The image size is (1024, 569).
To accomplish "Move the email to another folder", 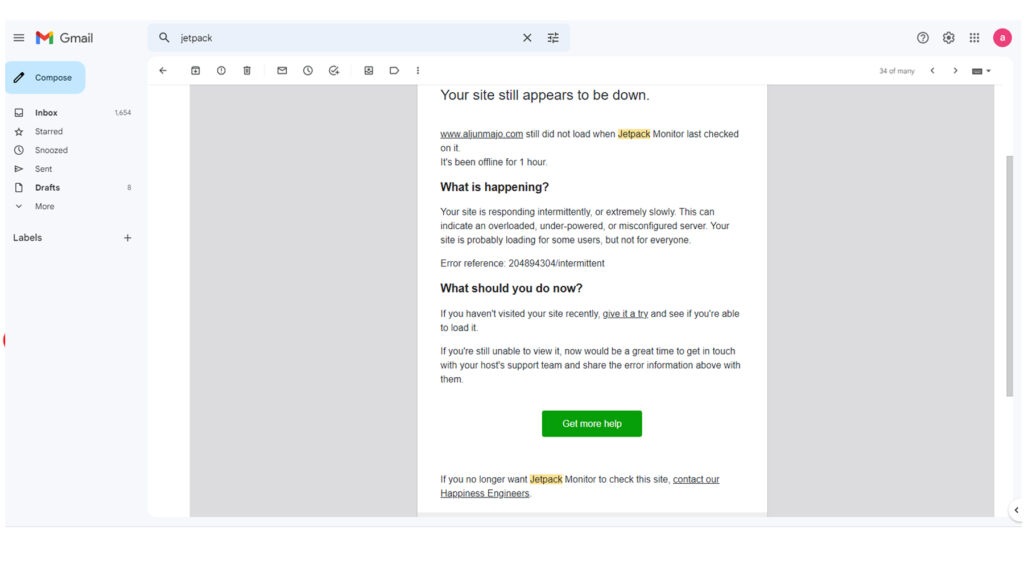I will click(369, 71).
